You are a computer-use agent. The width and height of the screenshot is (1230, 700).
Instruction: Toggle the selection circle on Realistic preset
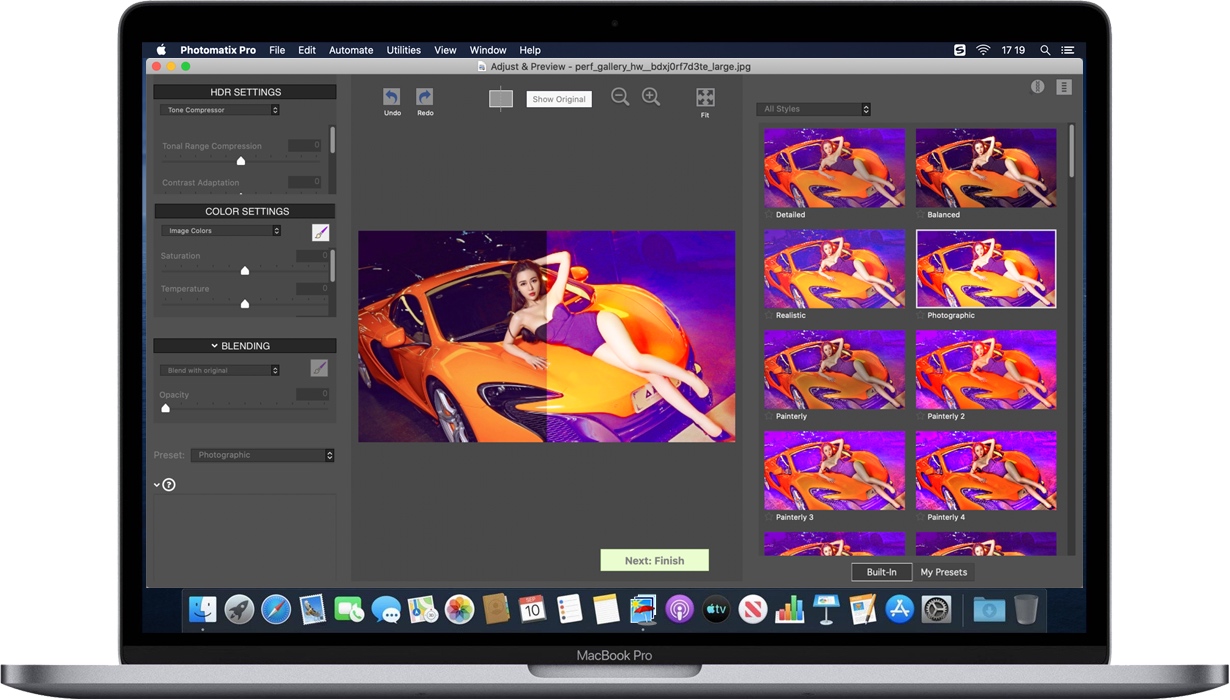(768, 316)
